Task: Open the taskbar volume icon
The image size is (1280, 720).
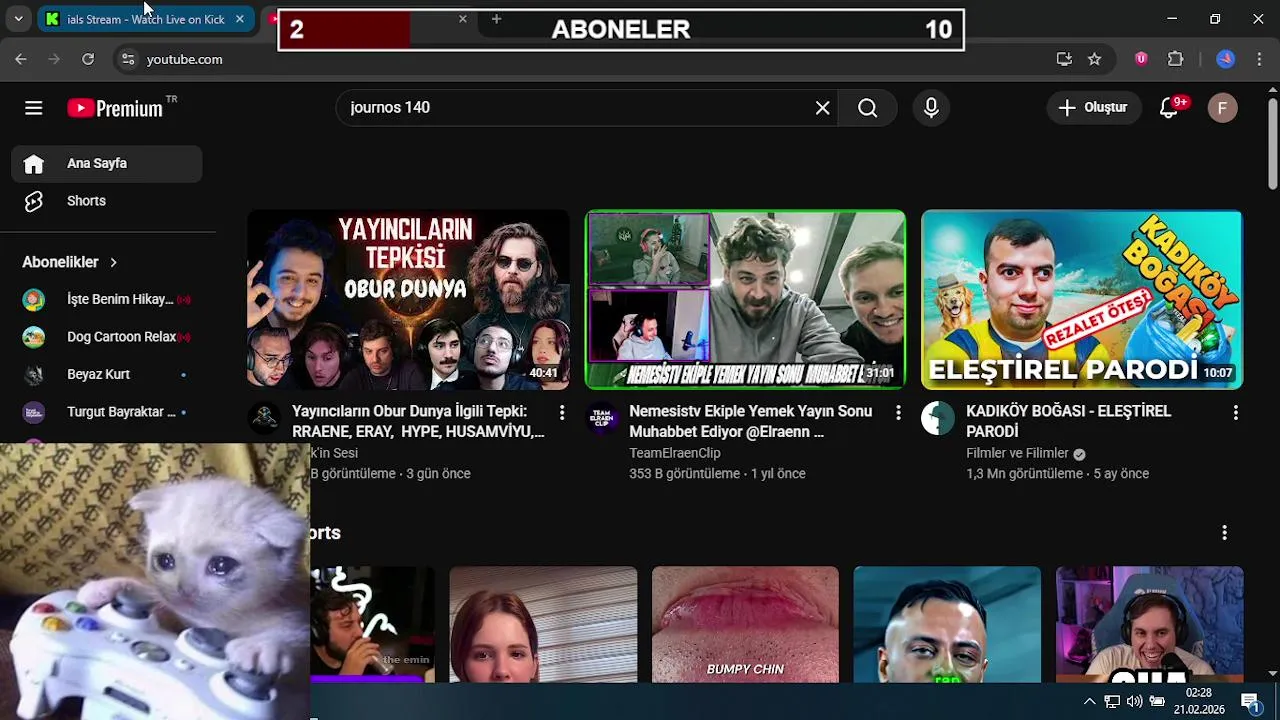Action: click(1134, 701)
